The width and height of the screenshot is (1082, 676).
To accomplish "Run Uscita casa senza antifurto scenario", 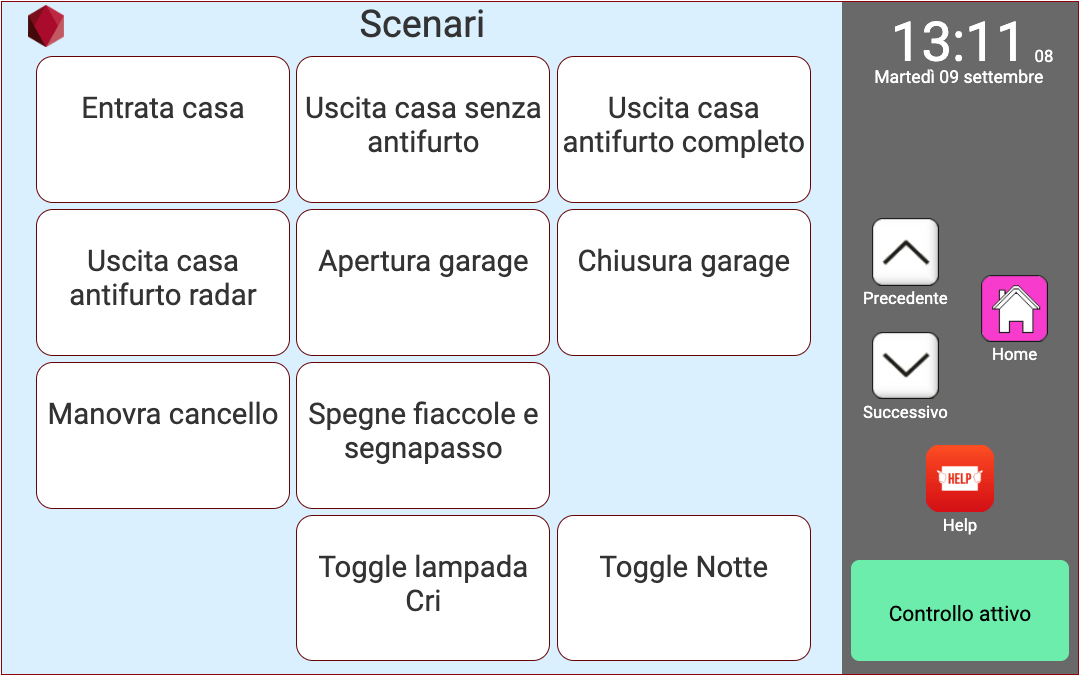I will pos(423,129).
